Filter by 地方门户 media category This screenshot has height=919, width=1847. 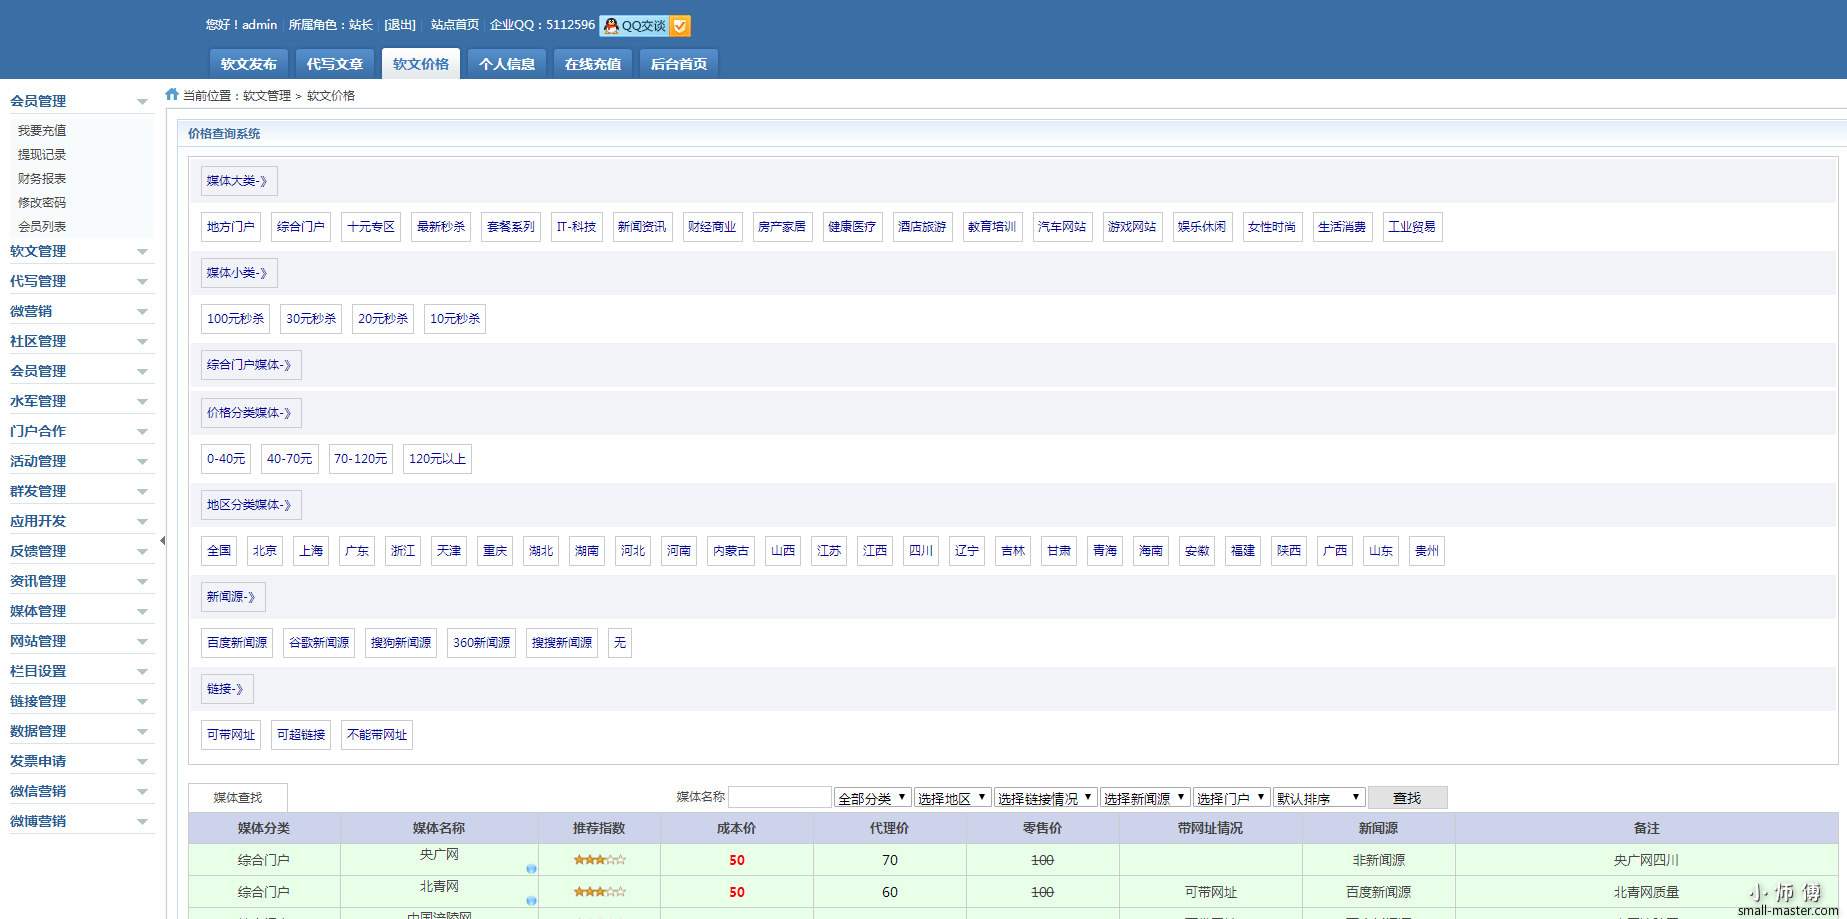pos(231,227)
